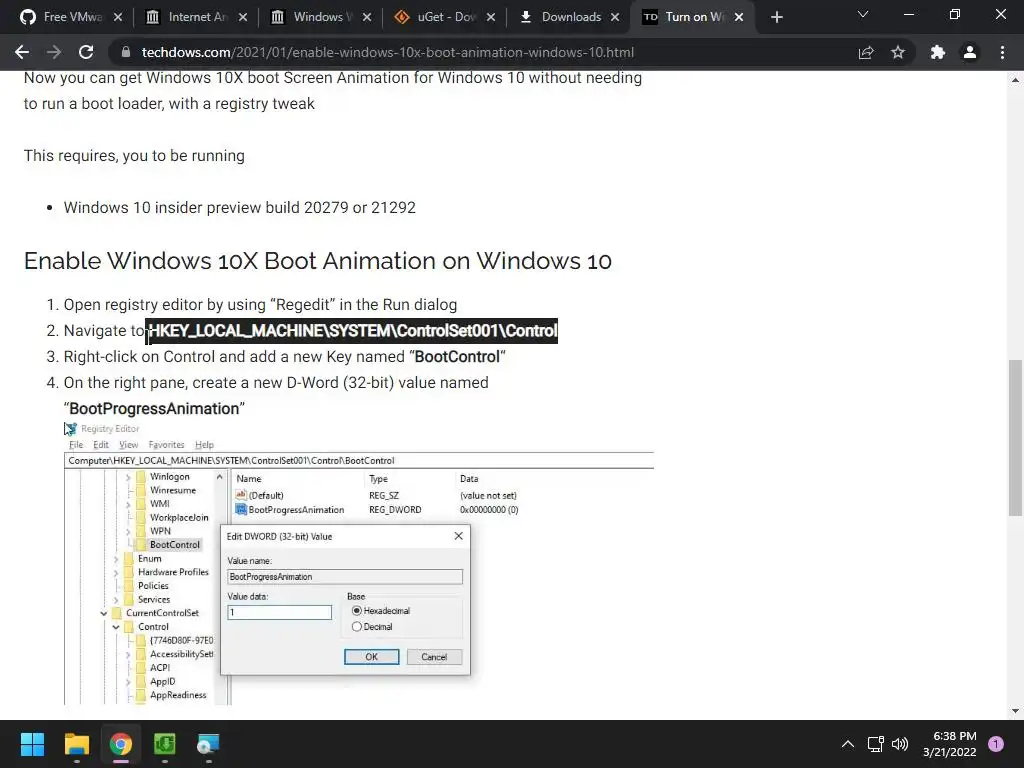
Task: Open Chrome three-dot menu
Action: (x=1002, y=52)
